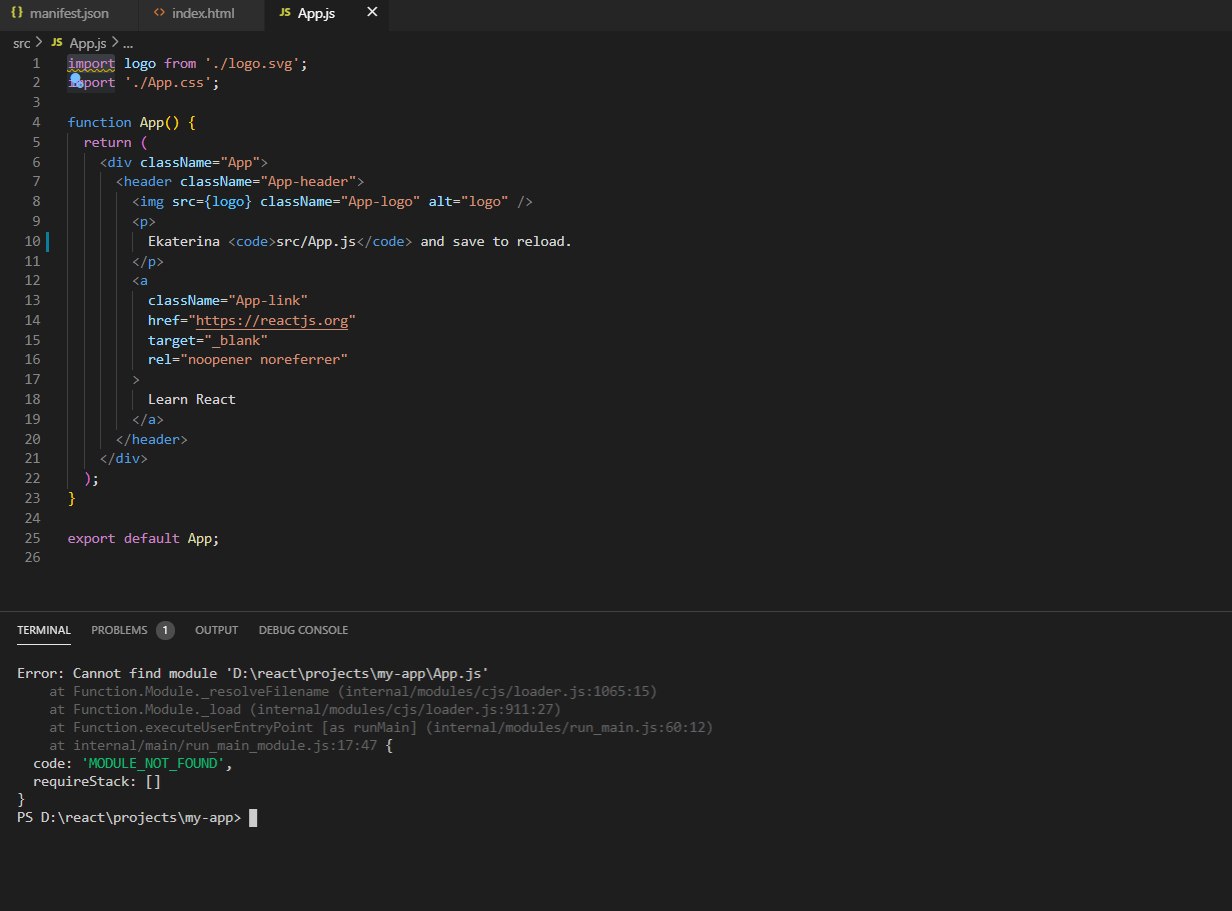
Task: Click the curly braces icon on manifest.json tab
Action: (17, 14)
